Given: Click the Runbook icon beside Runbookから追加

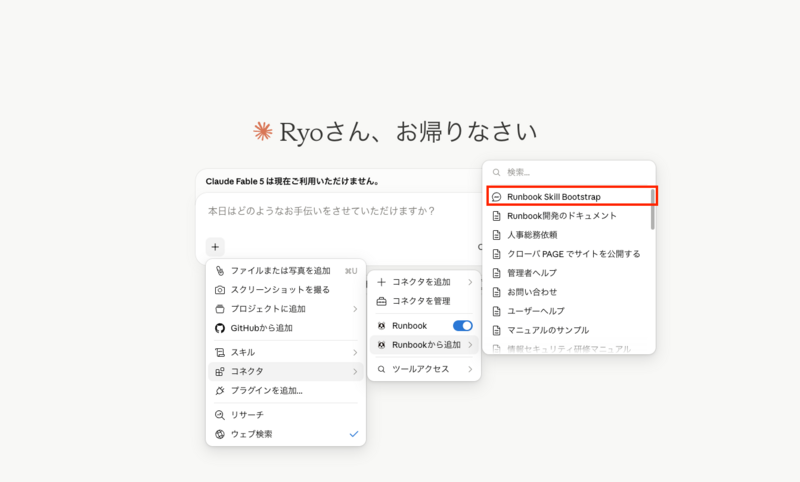Looking at the screenshot, I should point(381,345).
